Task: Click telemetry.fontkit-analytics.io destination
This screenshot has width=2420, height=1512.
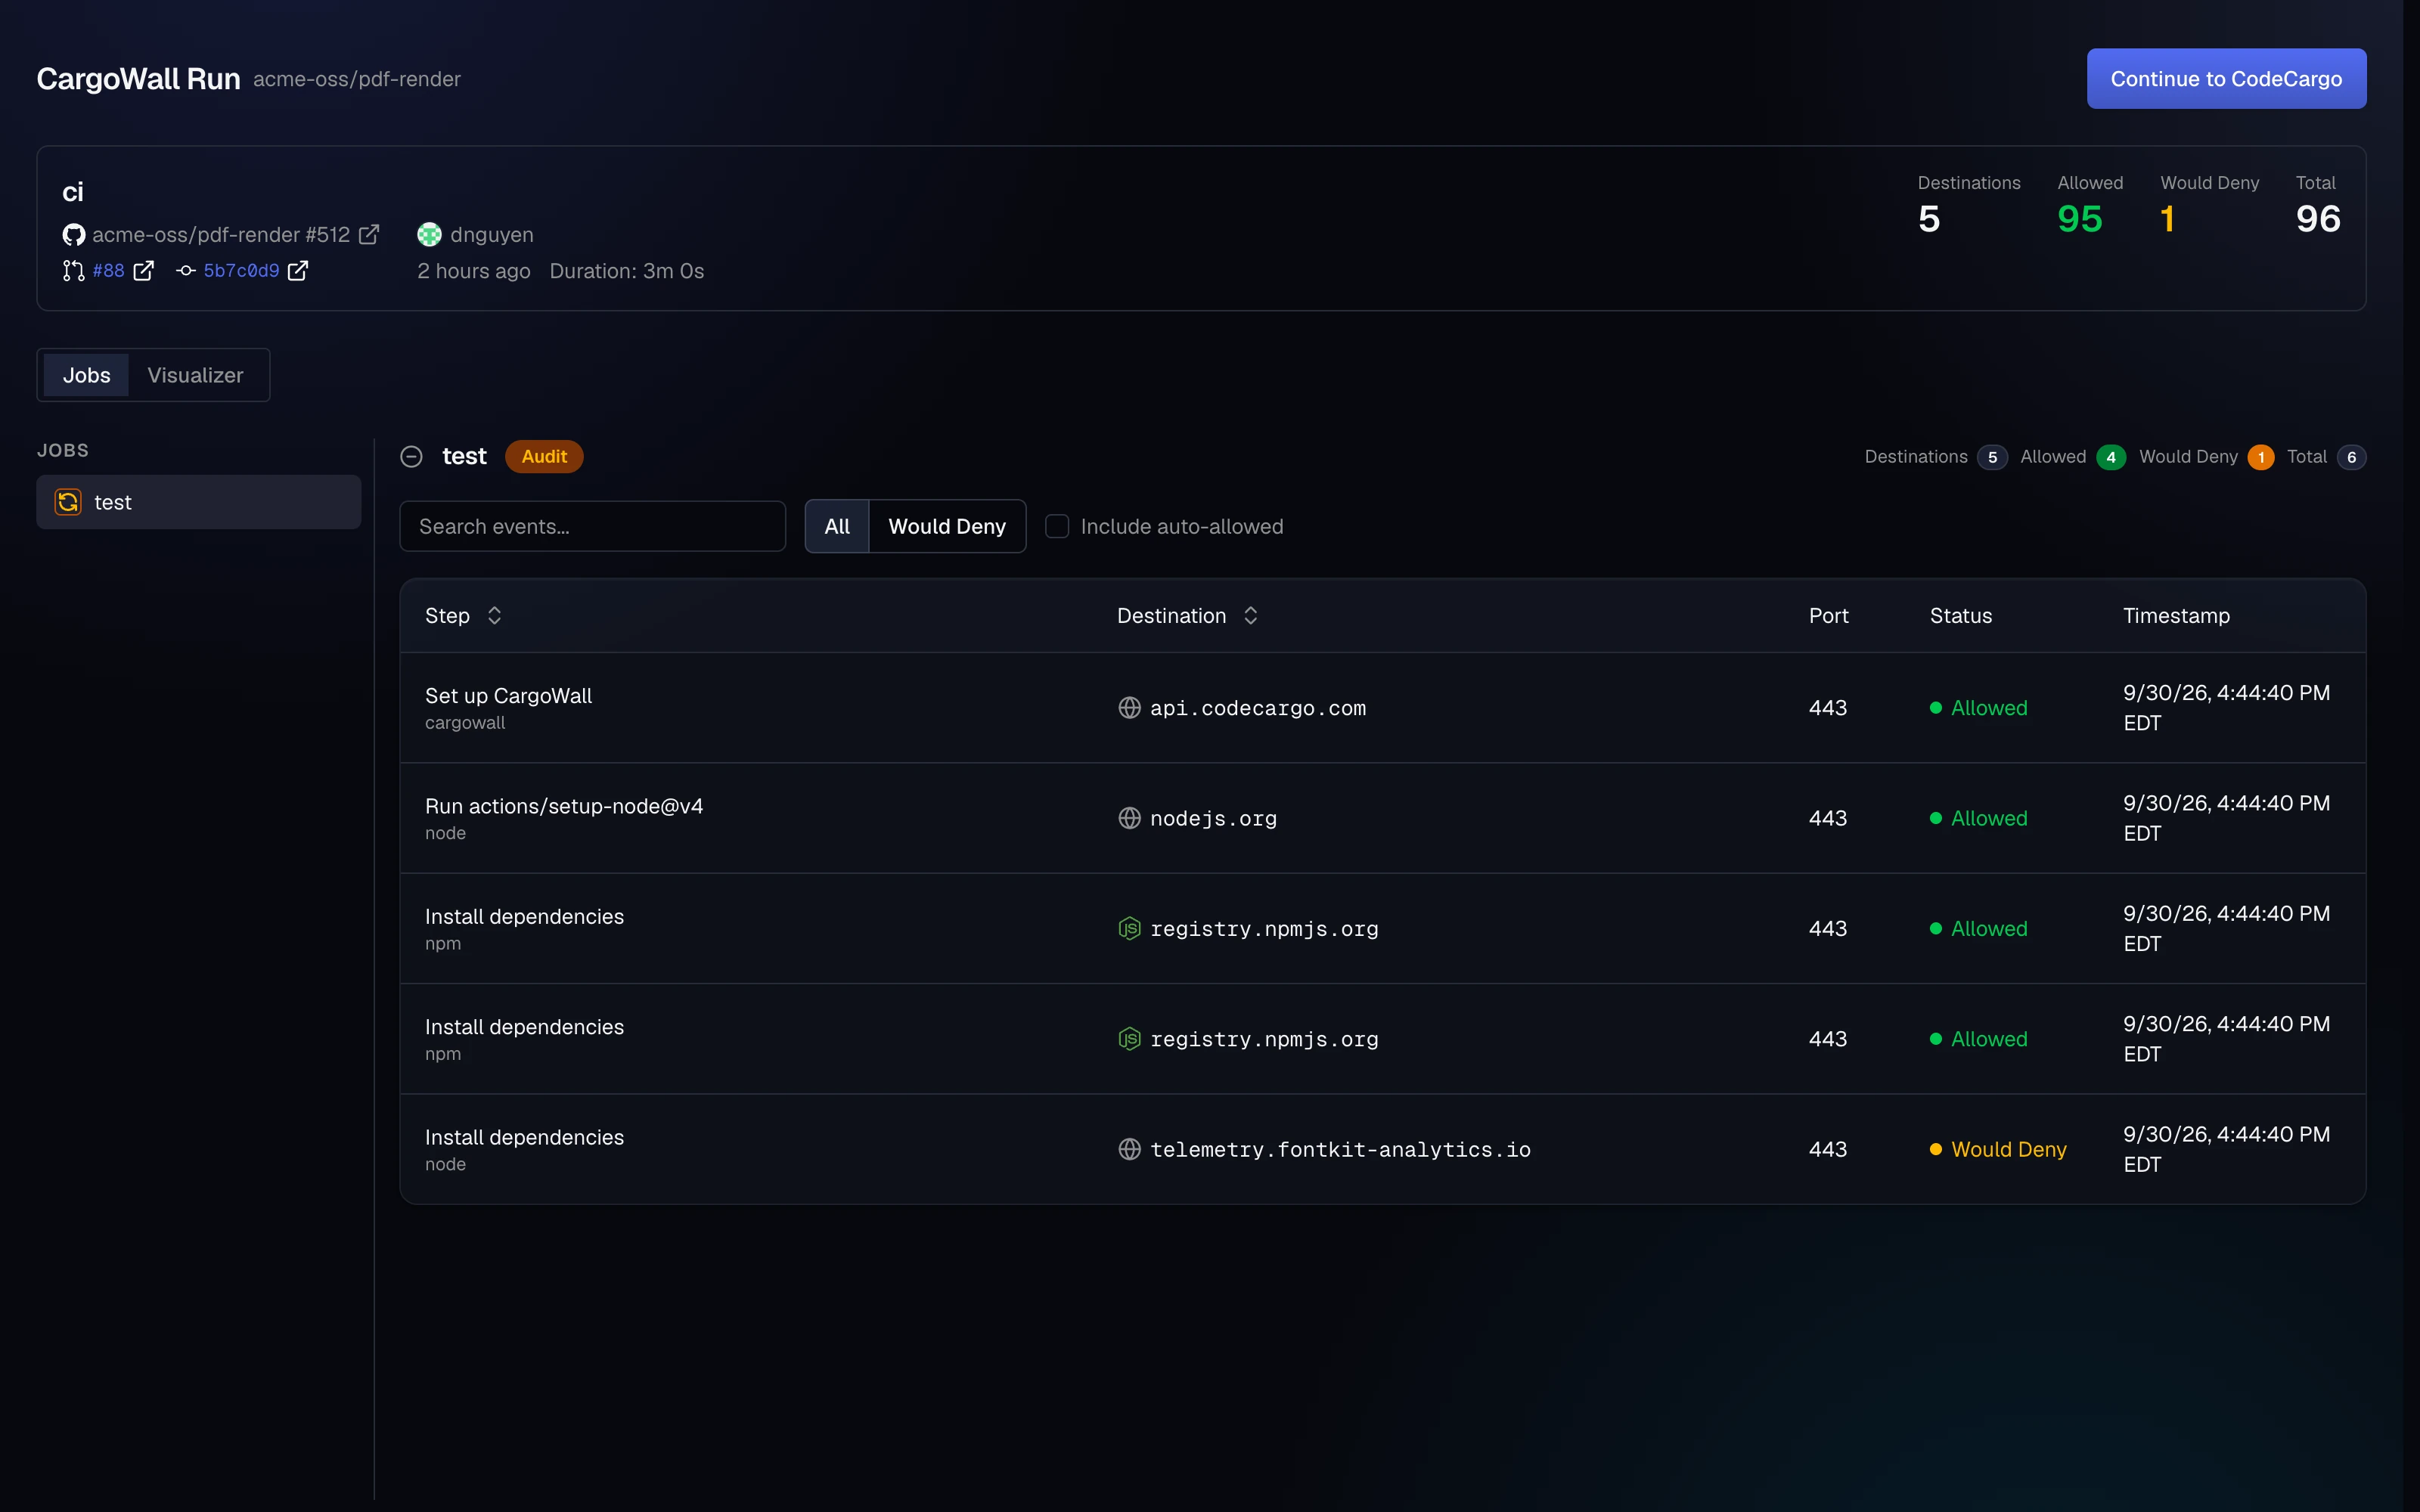Action: 1340,1150
